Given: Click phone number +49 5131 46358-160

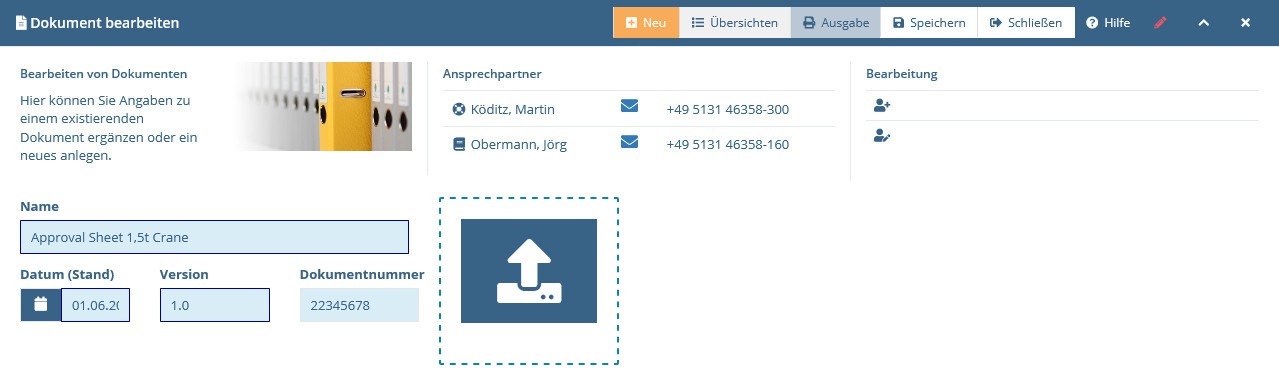Looking at the screenshot, I should coord(727,144).
